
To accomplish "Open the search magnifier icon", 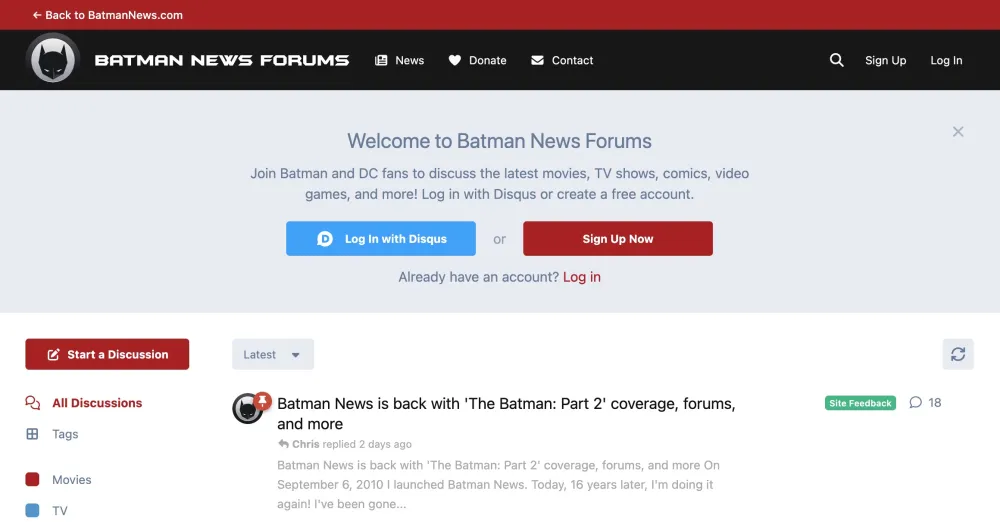I will pos(836,60).
